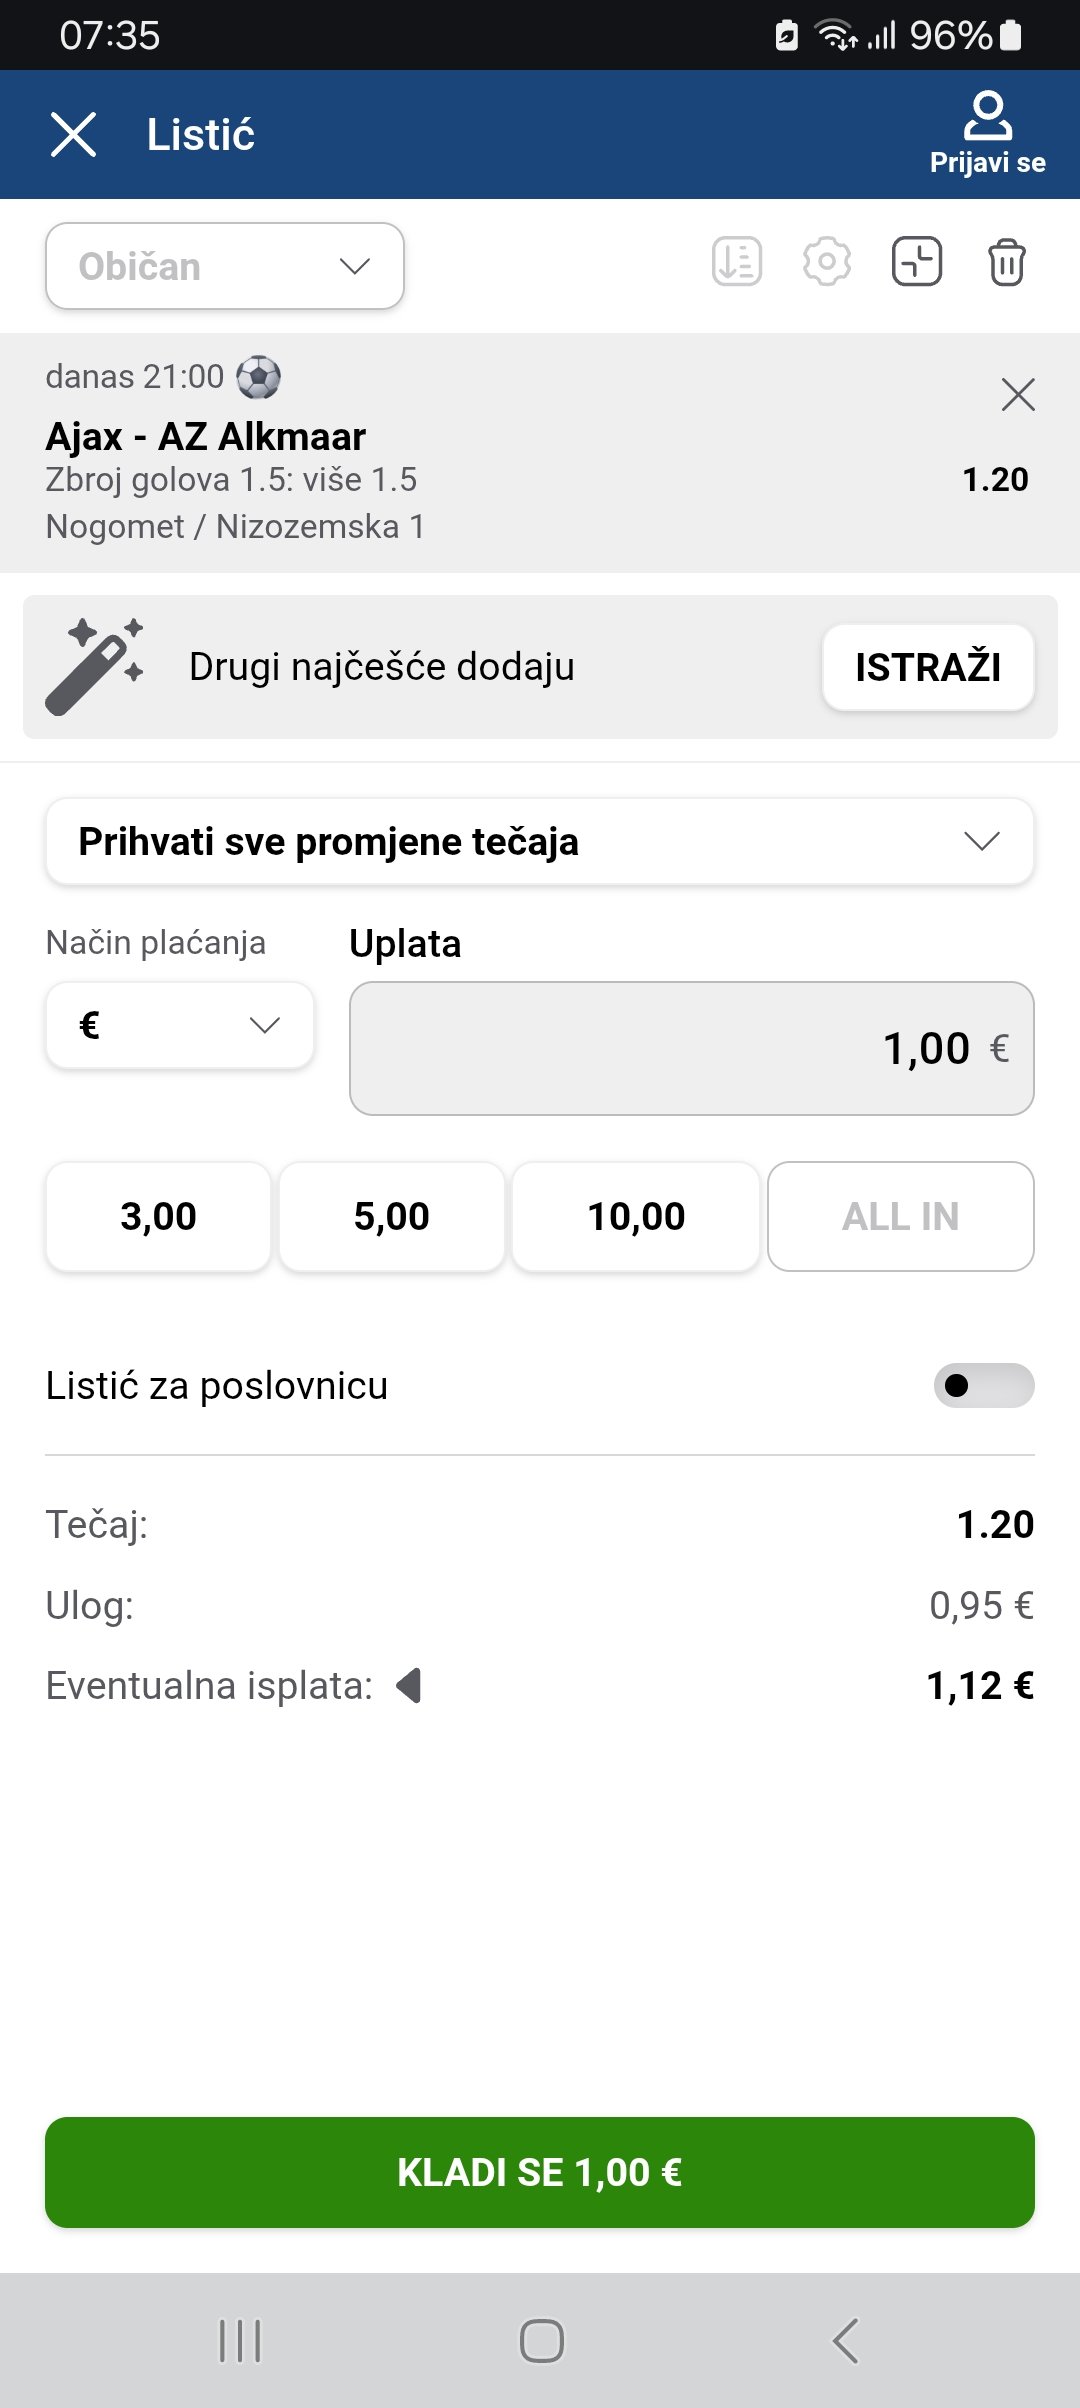This screenshot has height=2408, width=1080.
Task: Remove Ajax - AZ Alkmaar selection
Action: [x=1018, y=395]
